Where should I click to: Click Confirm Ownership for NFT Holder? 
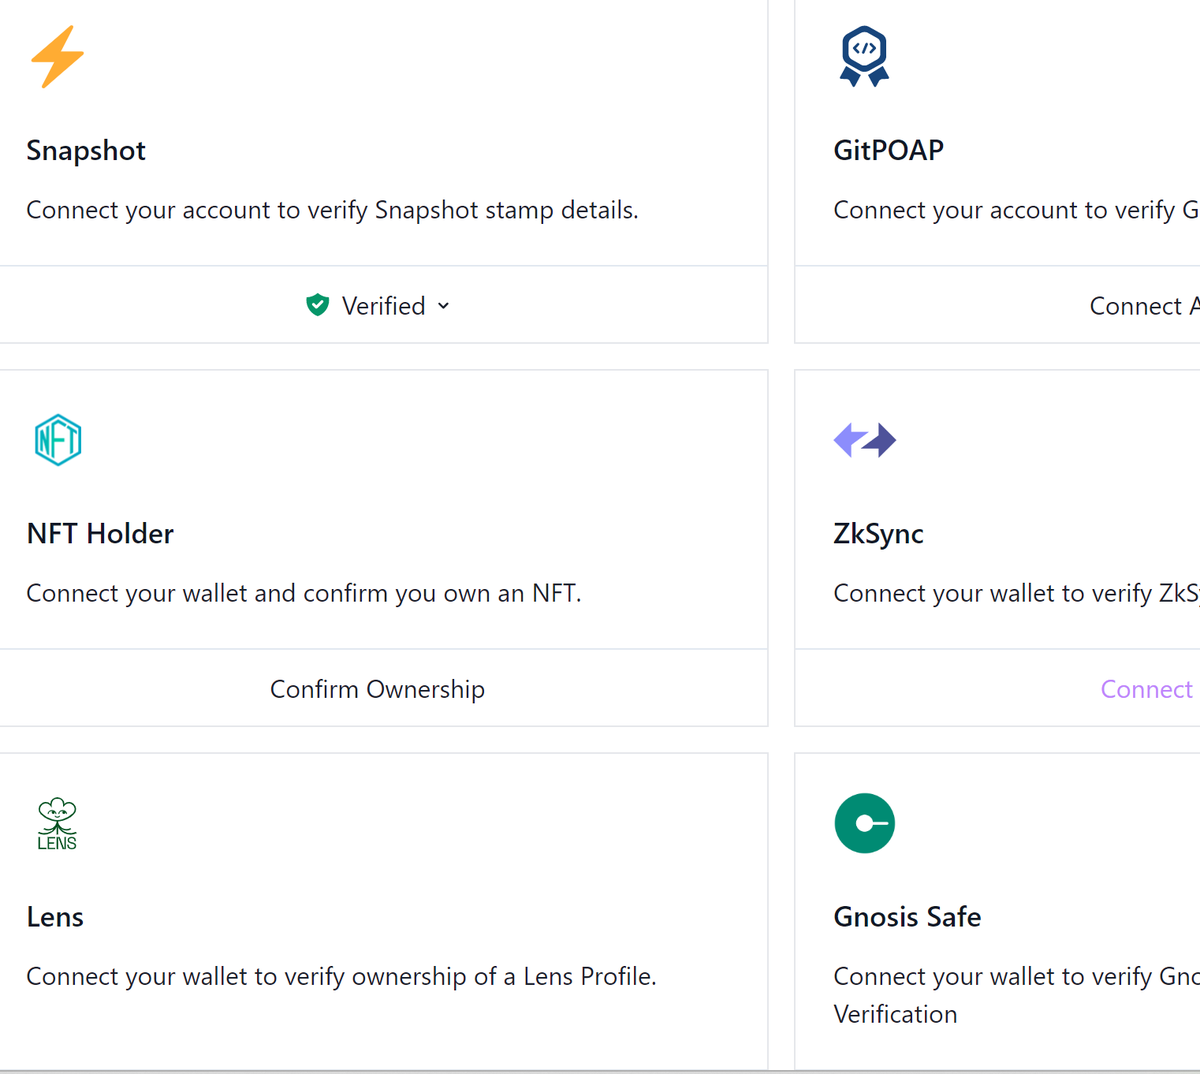tap(377, 689)
